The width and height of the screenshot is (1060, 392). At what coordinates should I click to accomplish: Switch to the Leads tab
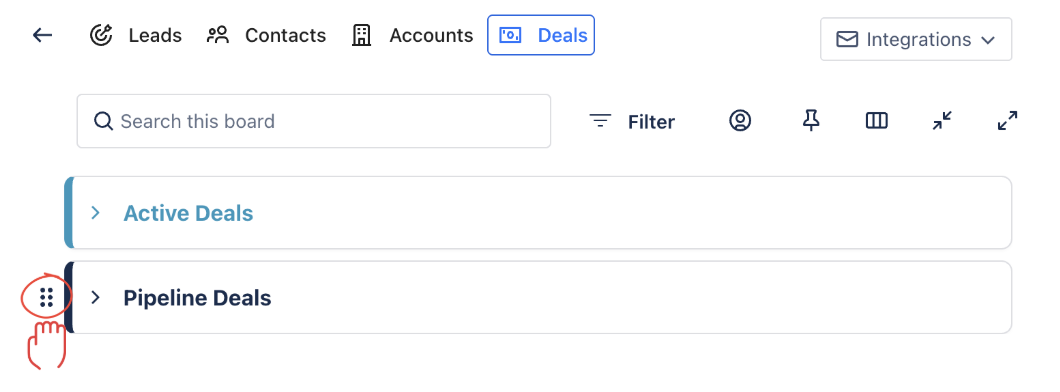tap(136, 35)
